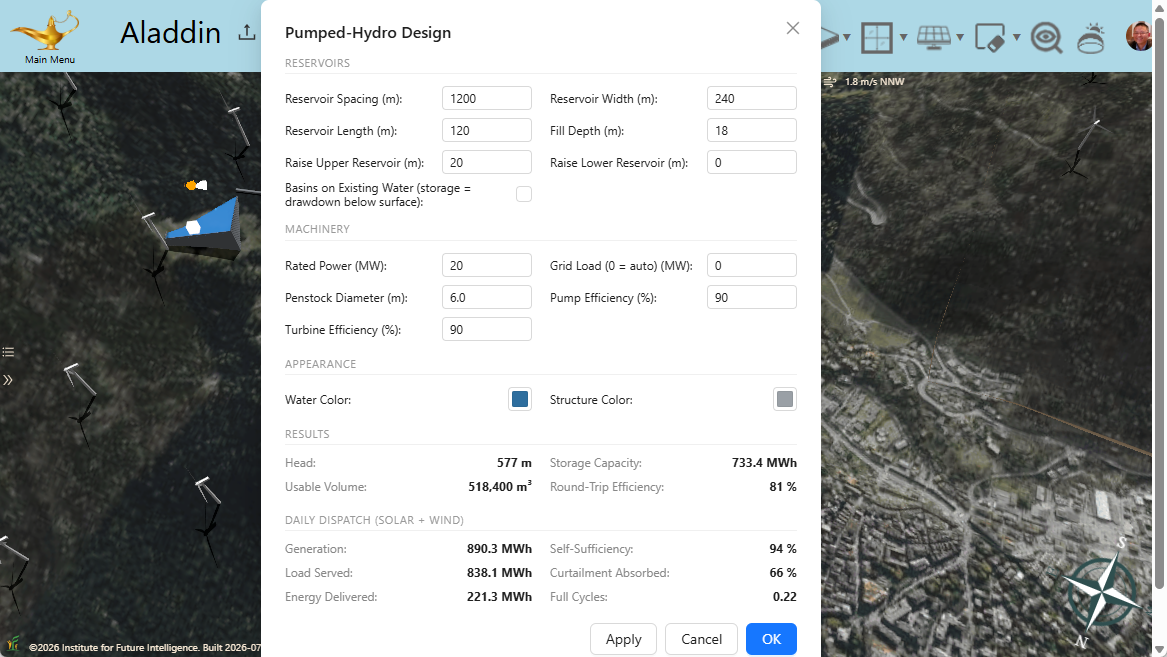Click the '81 %' round-trip efficiency value
This screenshot has width=1167, height=657.
click(x=783, y=487)
